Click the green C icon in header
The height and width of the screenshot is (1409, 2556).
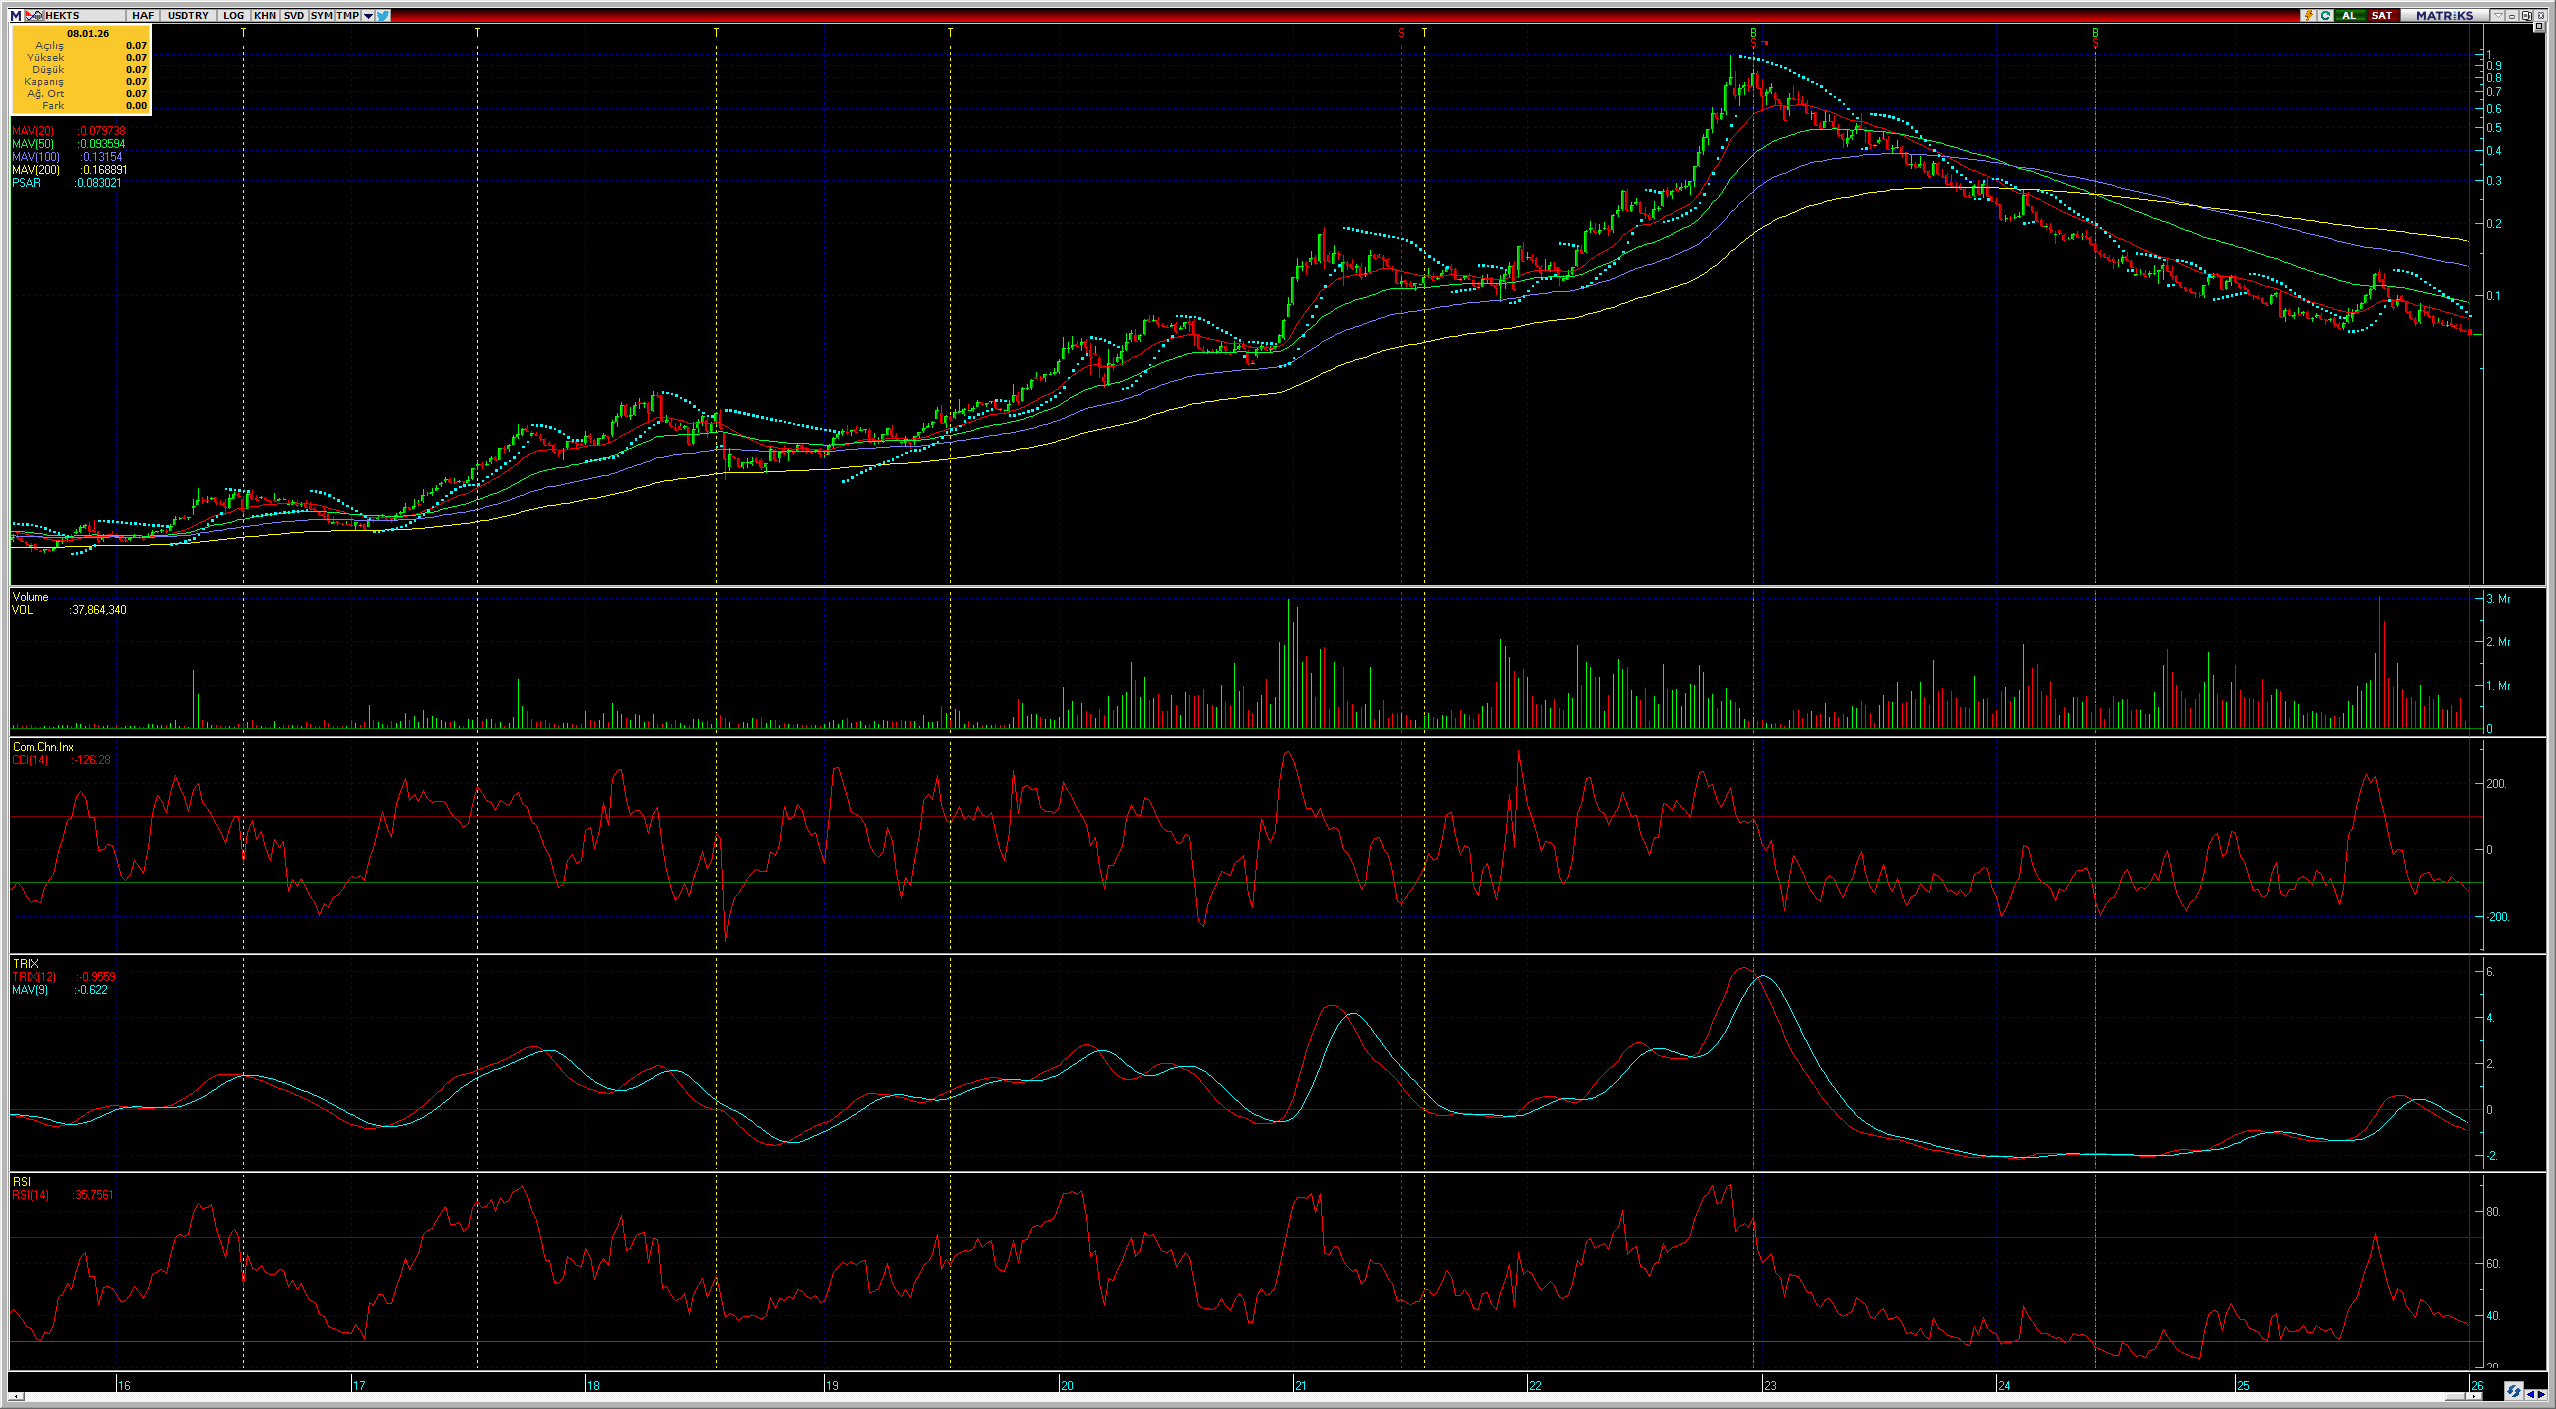[x=2325, y=15]
